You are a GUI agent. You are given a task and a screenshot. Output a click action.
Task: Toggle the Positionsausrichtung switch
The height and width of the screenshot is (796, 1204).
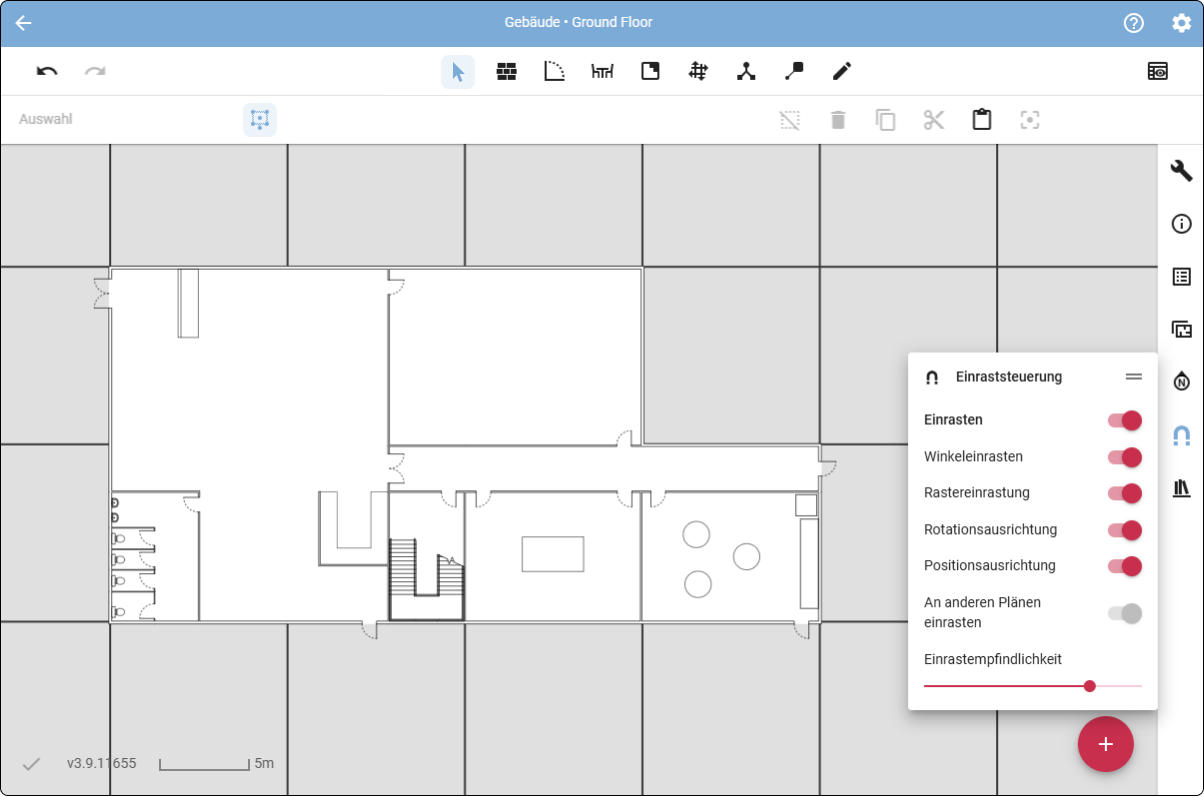(1124, 566)
